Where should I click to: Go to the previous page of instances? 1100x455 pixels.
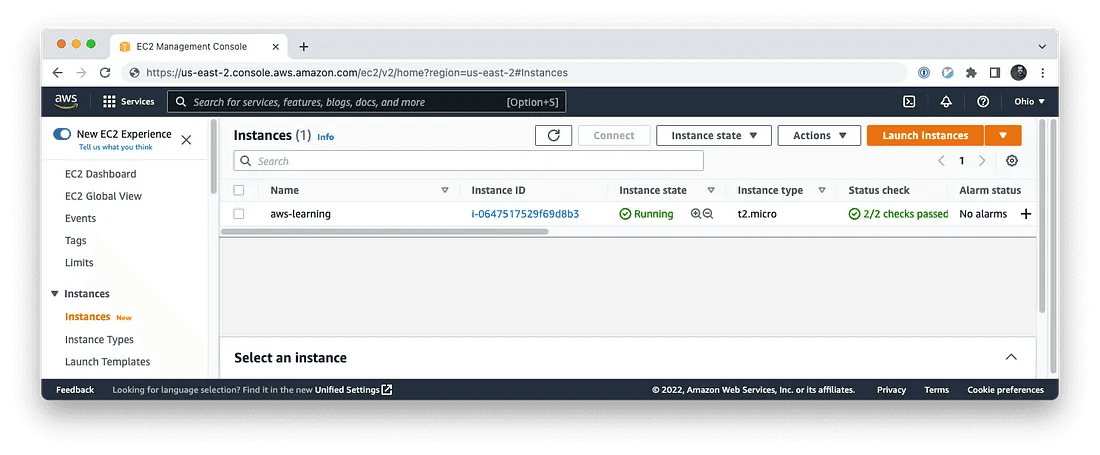pyautogui.click(x=941, y=161)
